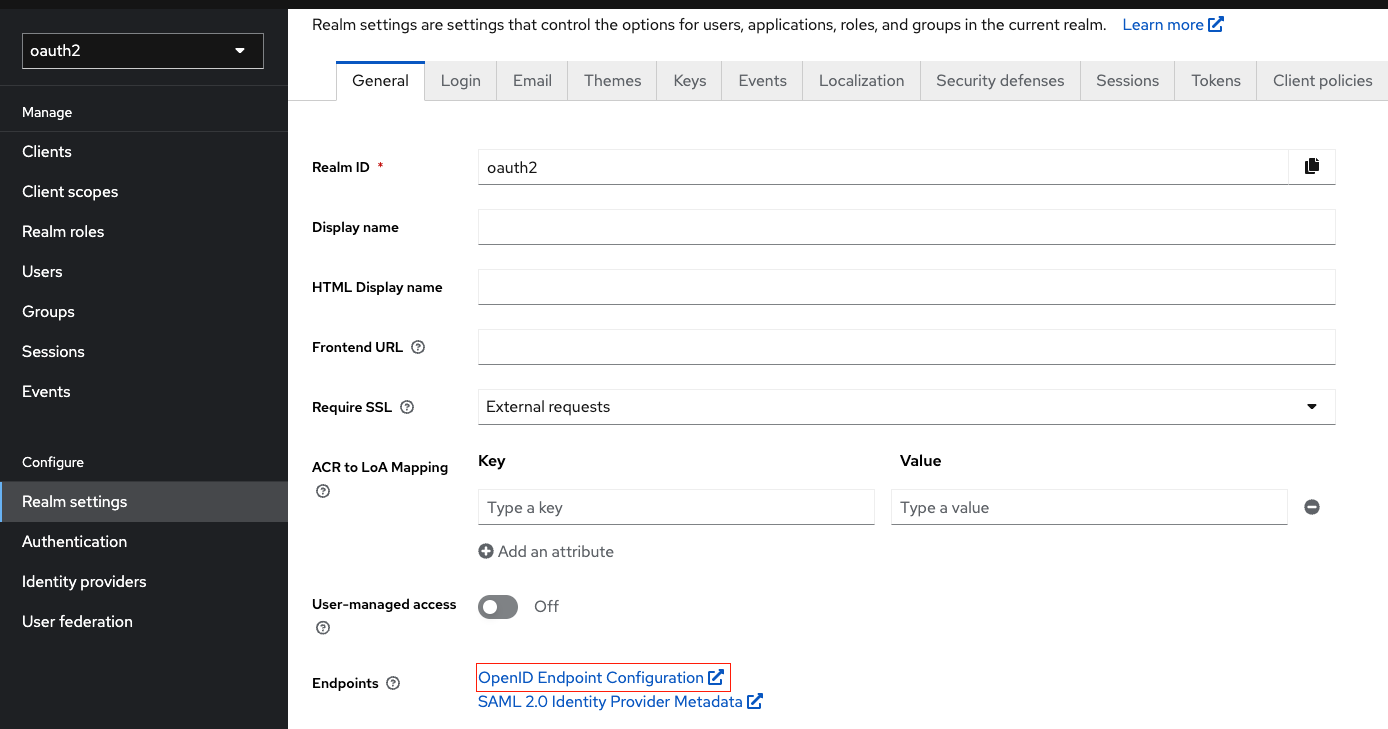
Task: Show help for ACR to LoA Mapping
Action: pyautogui.click(x=323, y=491)
